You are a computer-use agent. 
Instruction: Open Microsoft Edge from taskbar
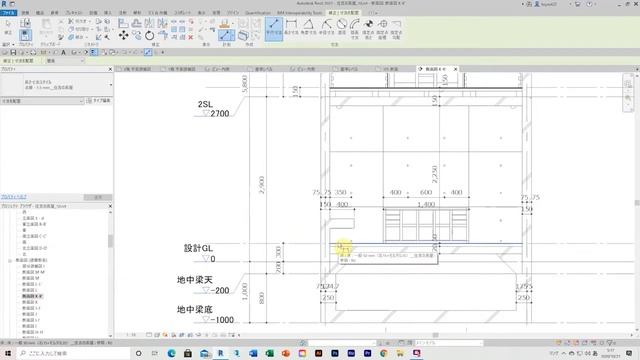tap(171, 353)
